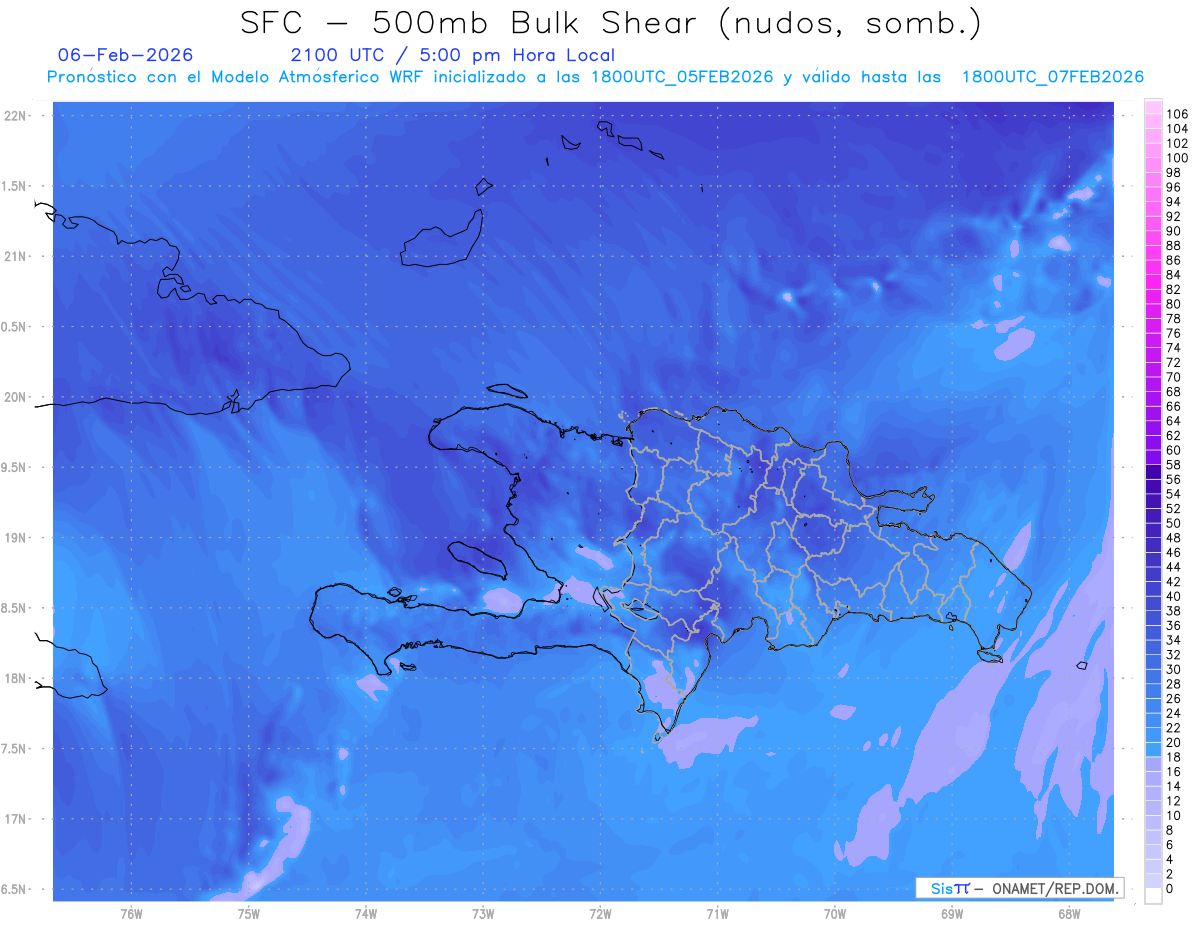Click the '40' colorbar value
1200x927 pixels.
click(x=1174, y=596)
